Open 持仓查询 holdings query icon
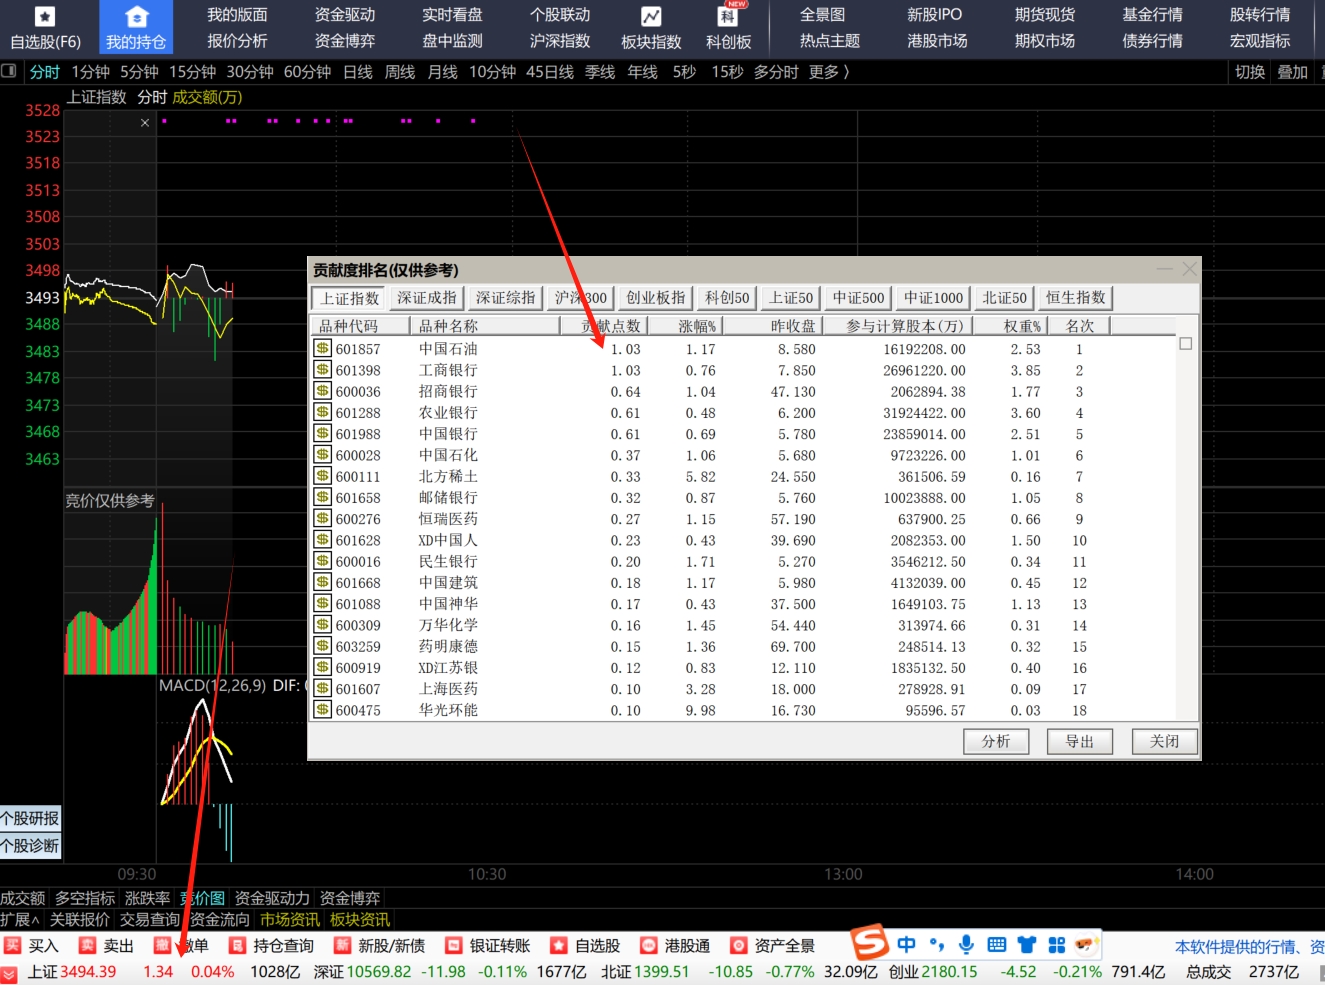 click(x=237, y=945)
